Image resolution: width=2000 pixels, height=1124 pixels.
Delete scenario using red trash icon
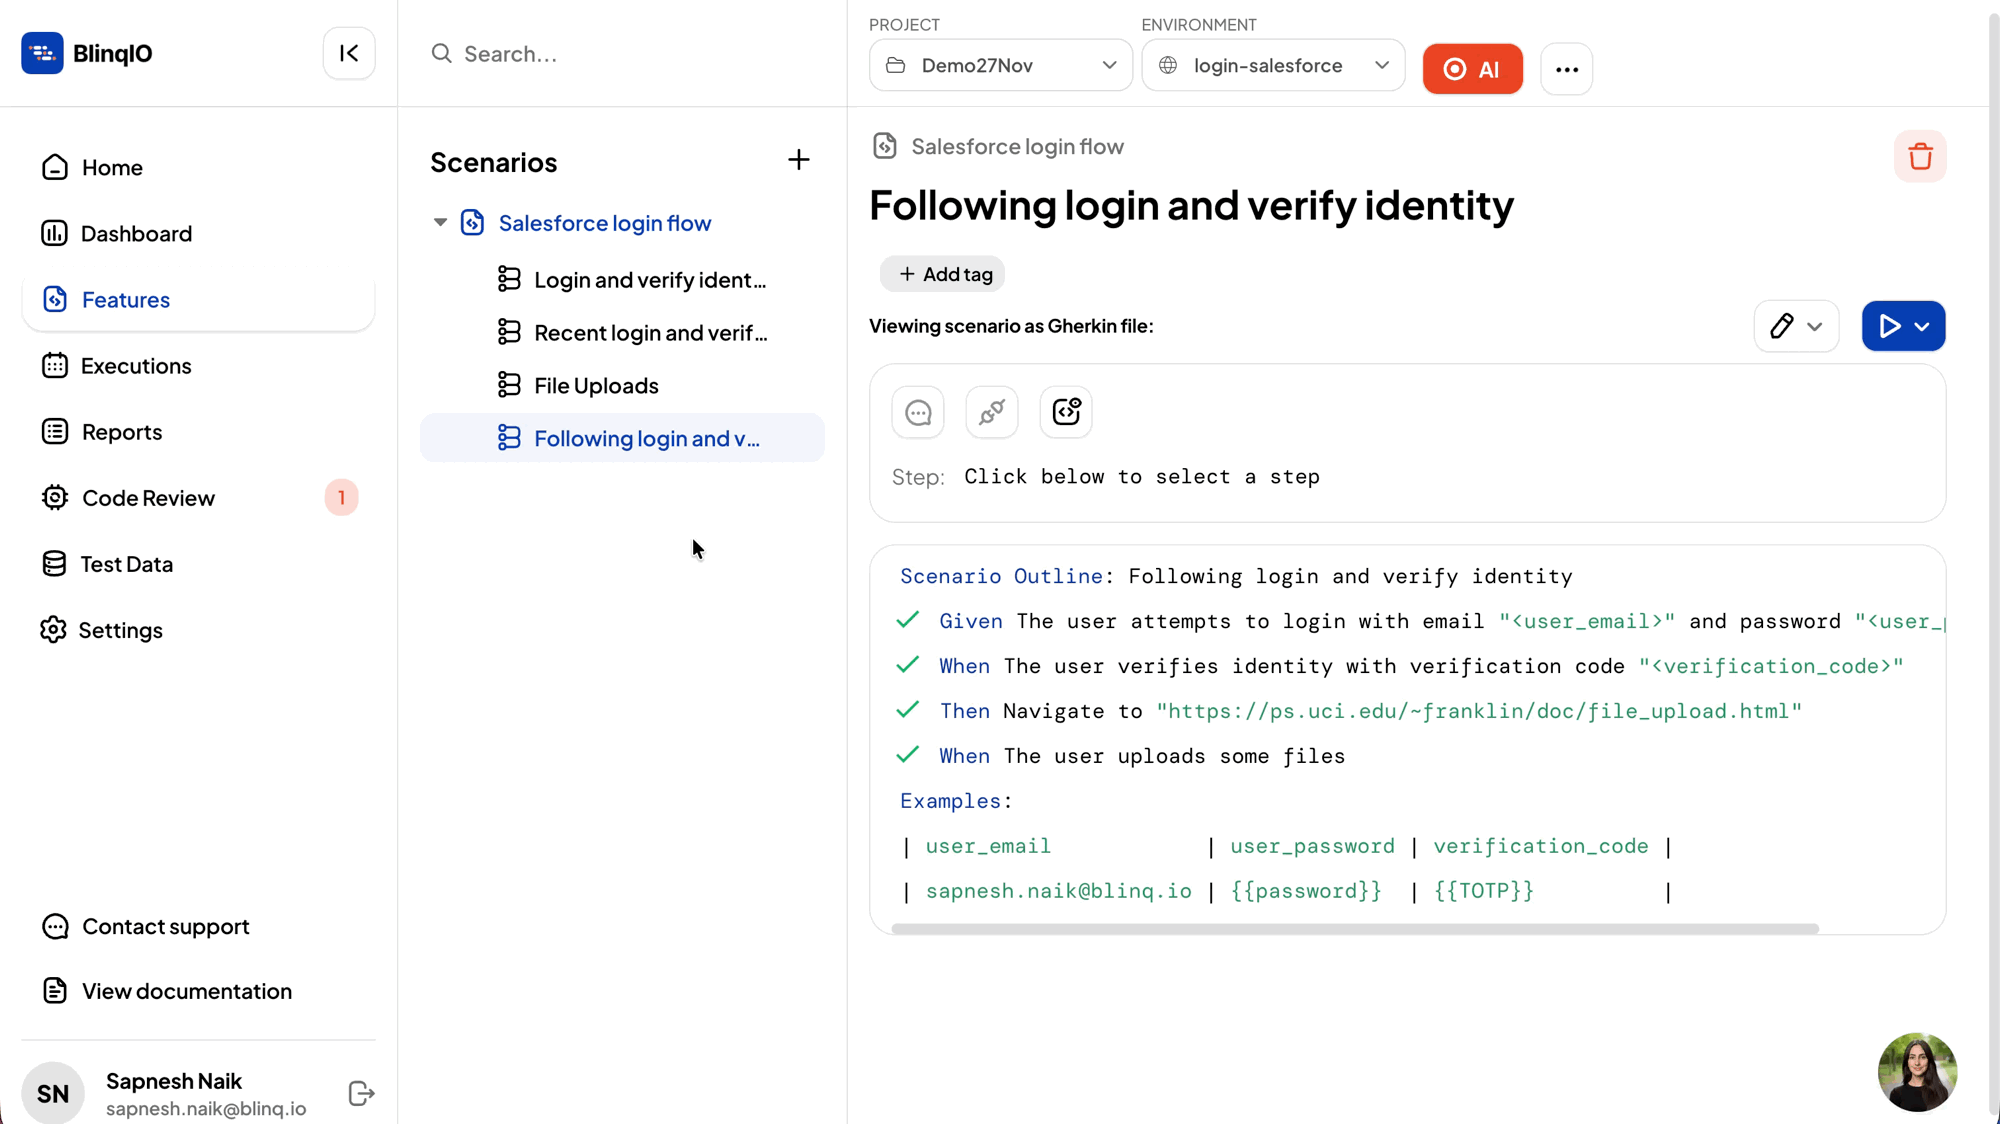[1919, 156]
